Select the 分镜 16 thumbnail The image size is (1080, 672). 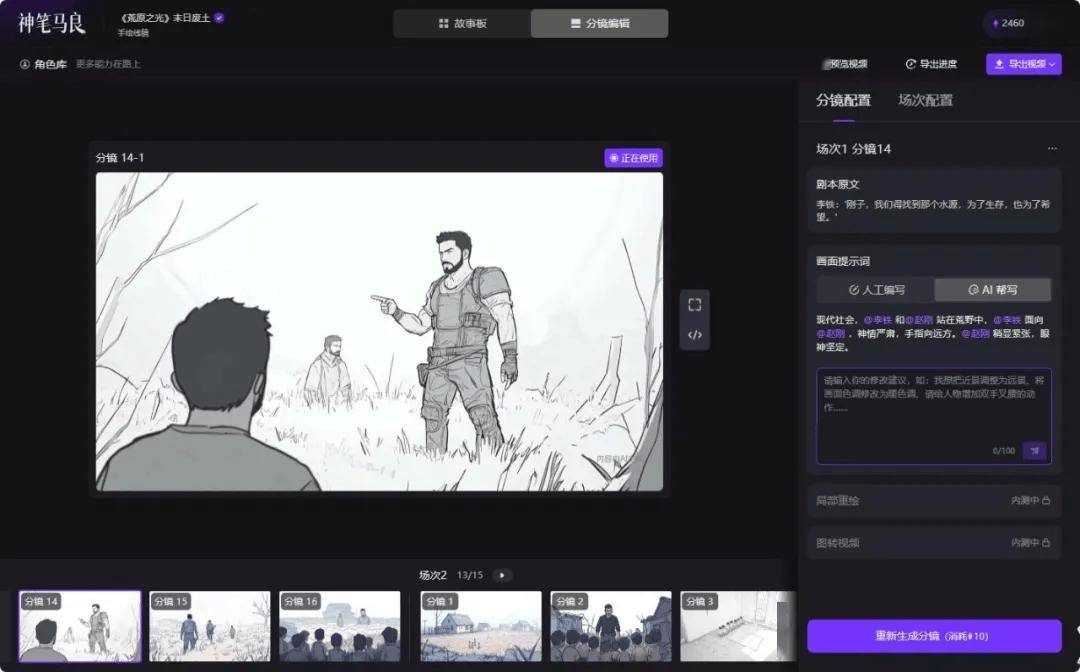click(340, 626)
